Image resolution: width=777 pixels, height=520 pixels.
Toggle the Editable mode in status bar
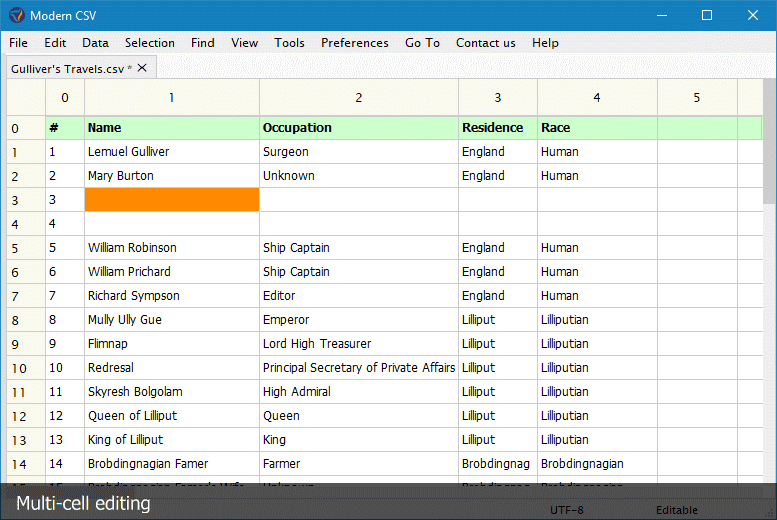click(677, 510)
